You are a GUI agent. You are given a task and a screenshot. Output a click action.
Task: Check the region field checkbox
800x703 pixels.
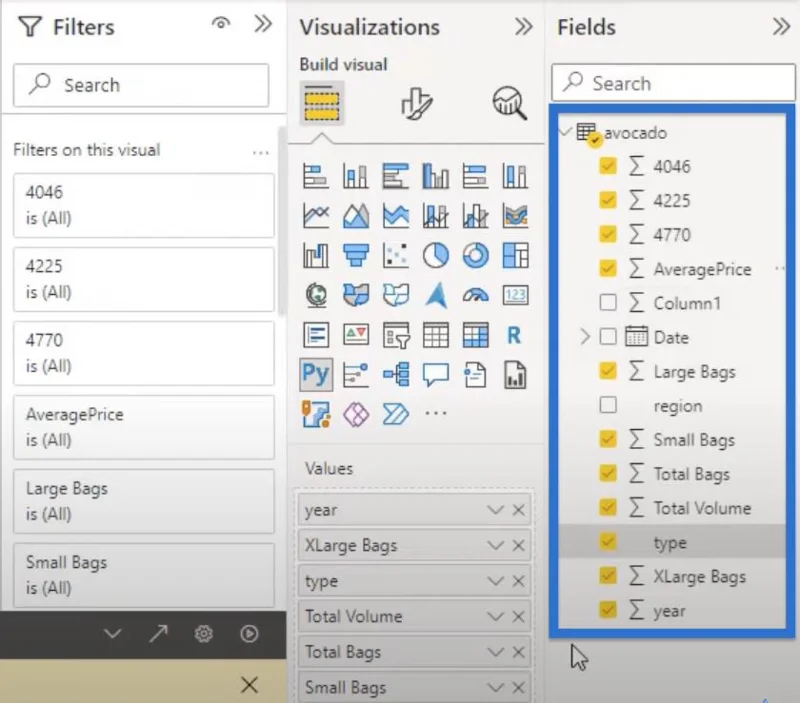pyautogui.click(x=608, y=405)
